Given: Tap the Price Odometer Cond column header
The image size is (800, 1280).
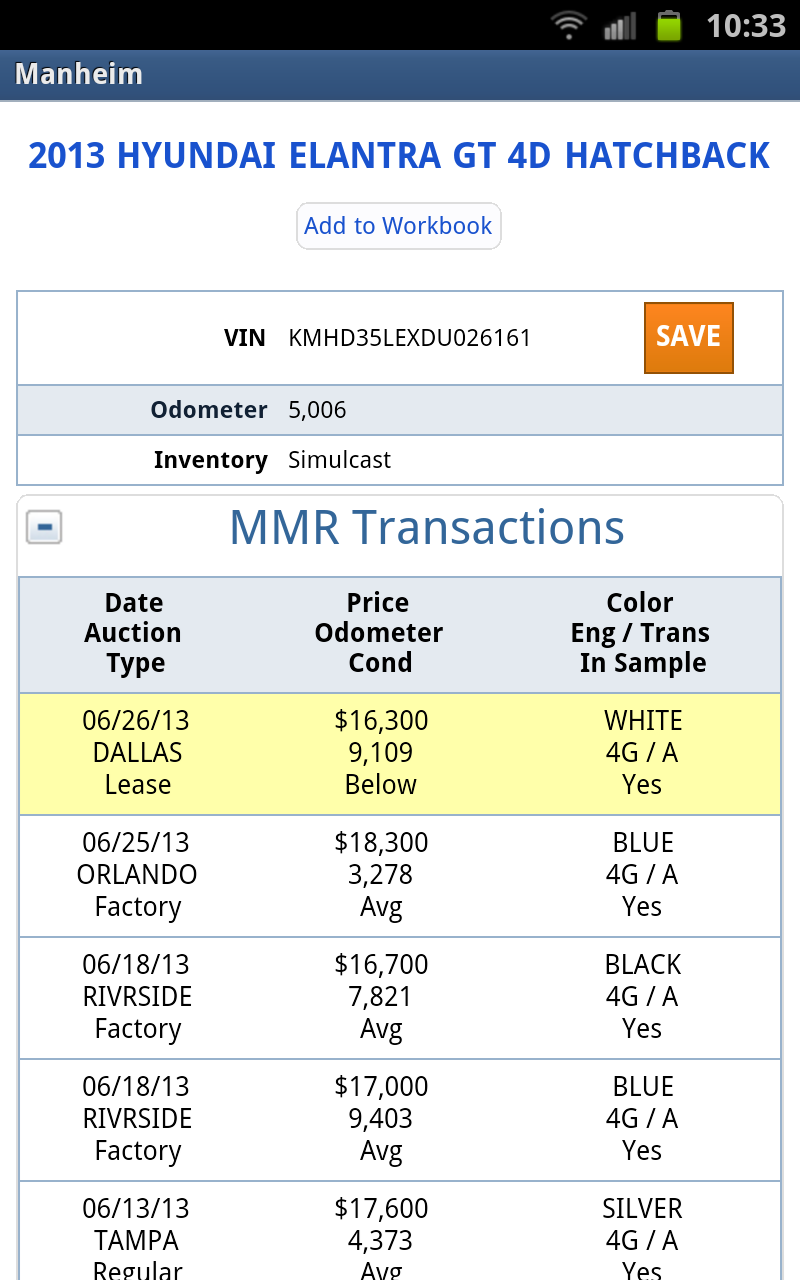Looking at the screenshot, I should tap(379, 633).
